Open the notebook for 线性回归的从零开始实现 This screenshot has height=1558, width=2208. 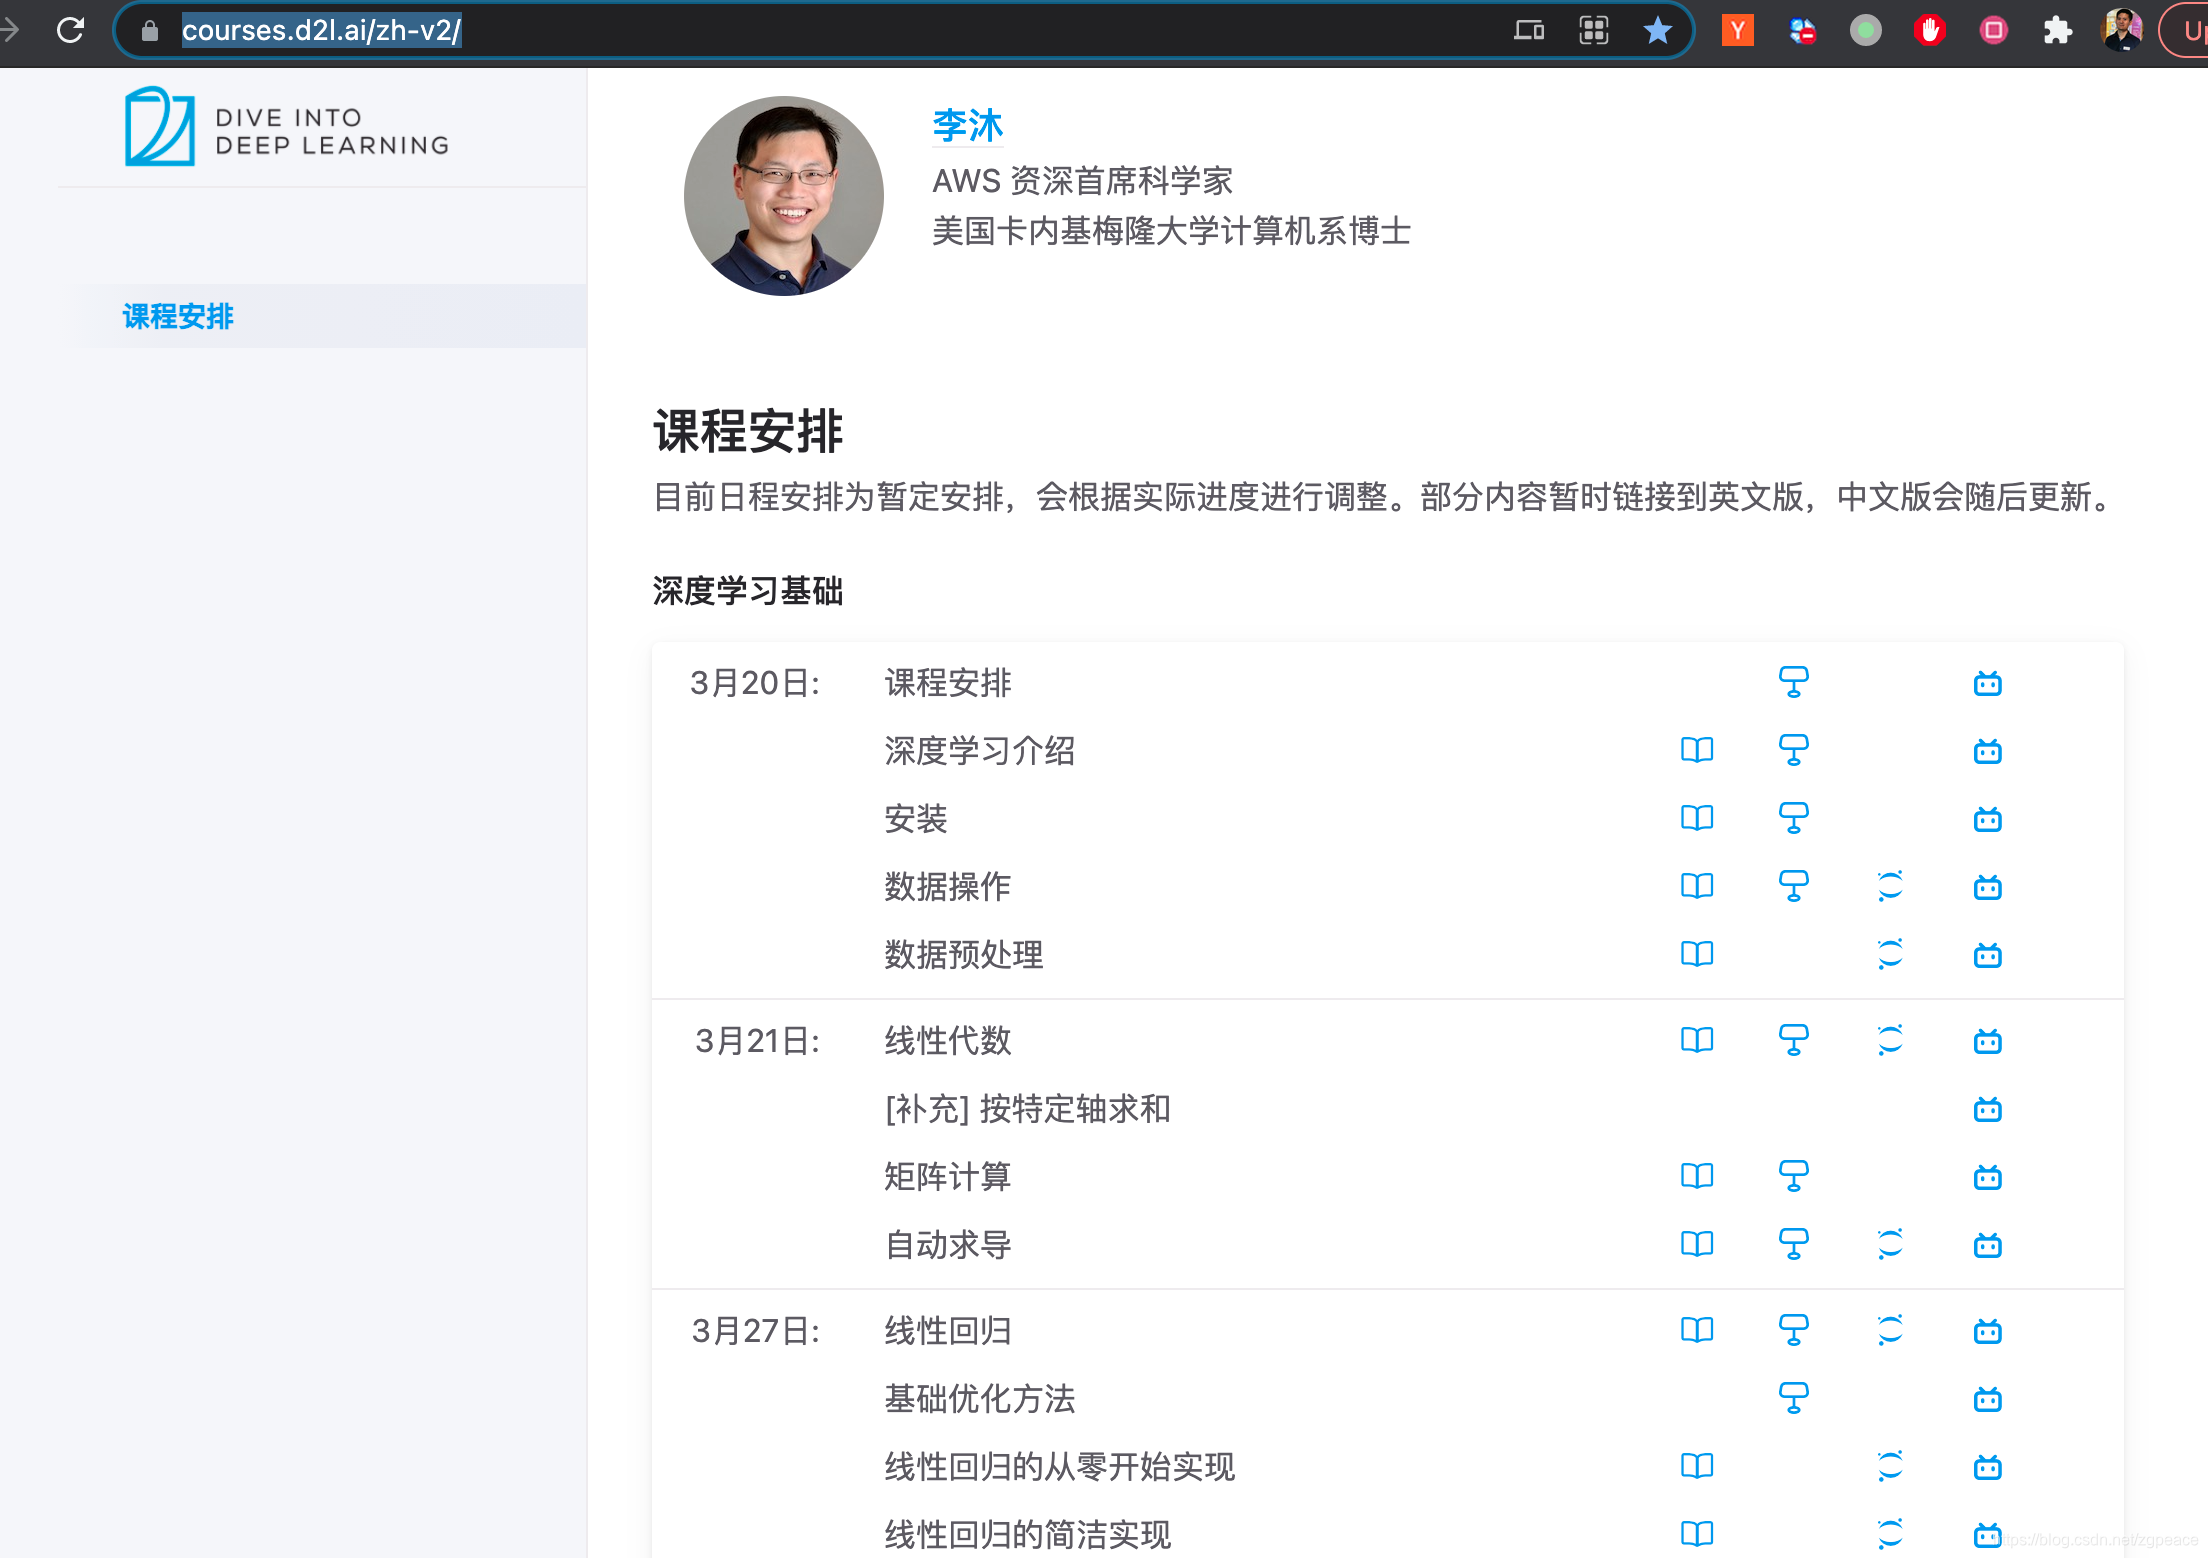pyautogui.click(x=1890, y=1467)
